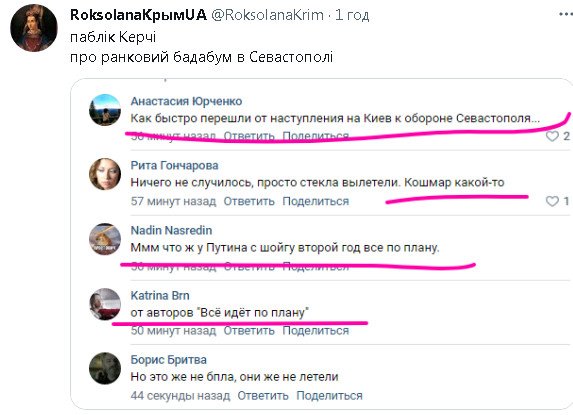Like Анастасия Юрченко's comment with the heart icon
Viewport: 573px width, 415px height.
[x=552, y=136]
